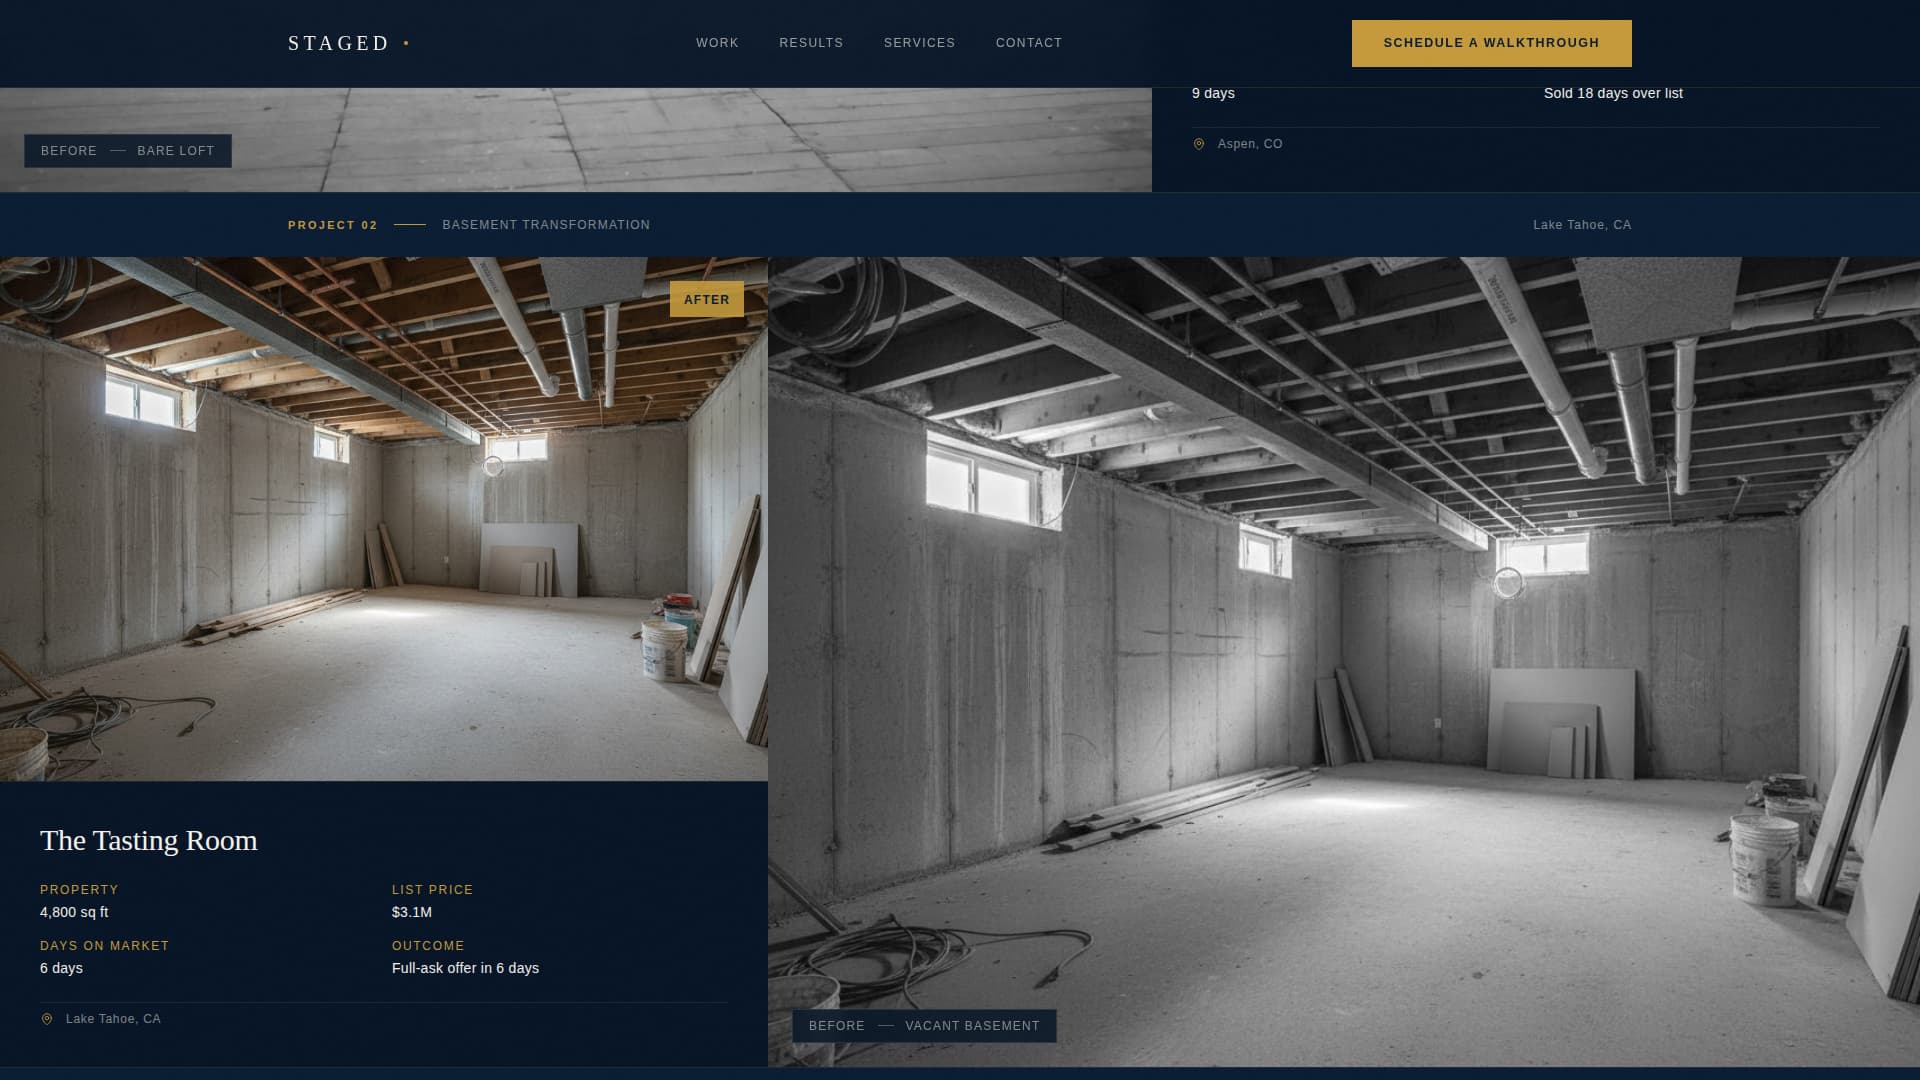Click the PROJECT 02 label
Image resolution: width=1920 pixels, height=1080 pixels.
point(333,225)
